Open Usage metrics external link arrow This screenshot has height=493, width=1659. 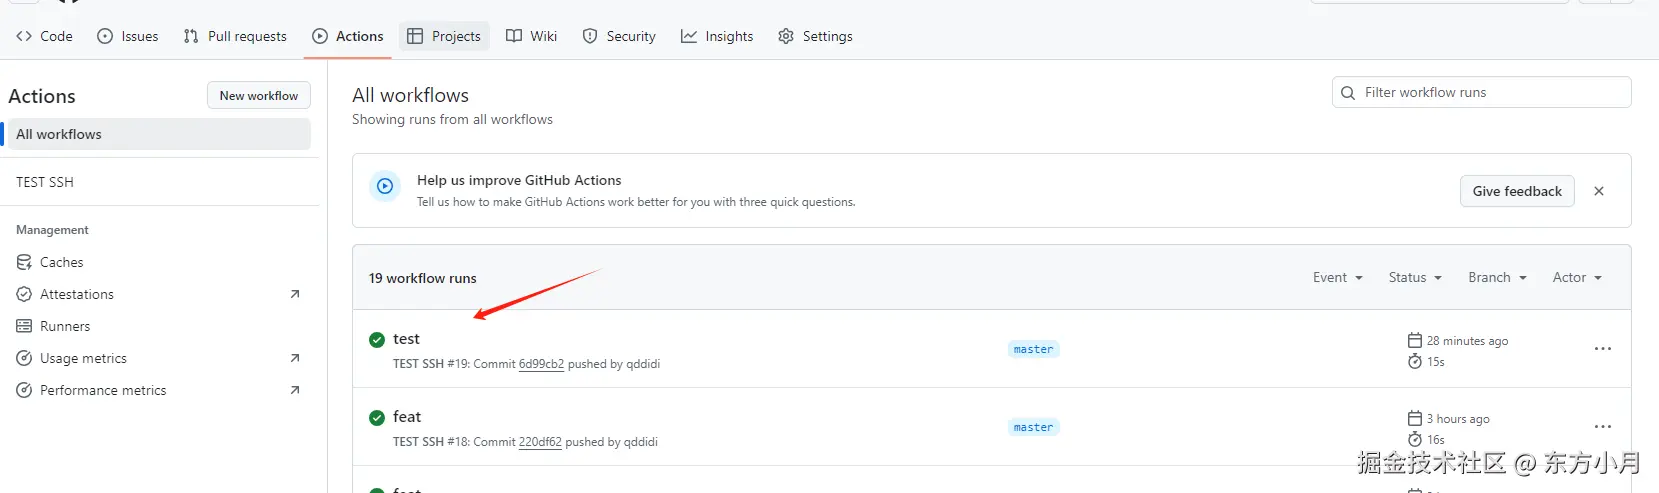295,358
